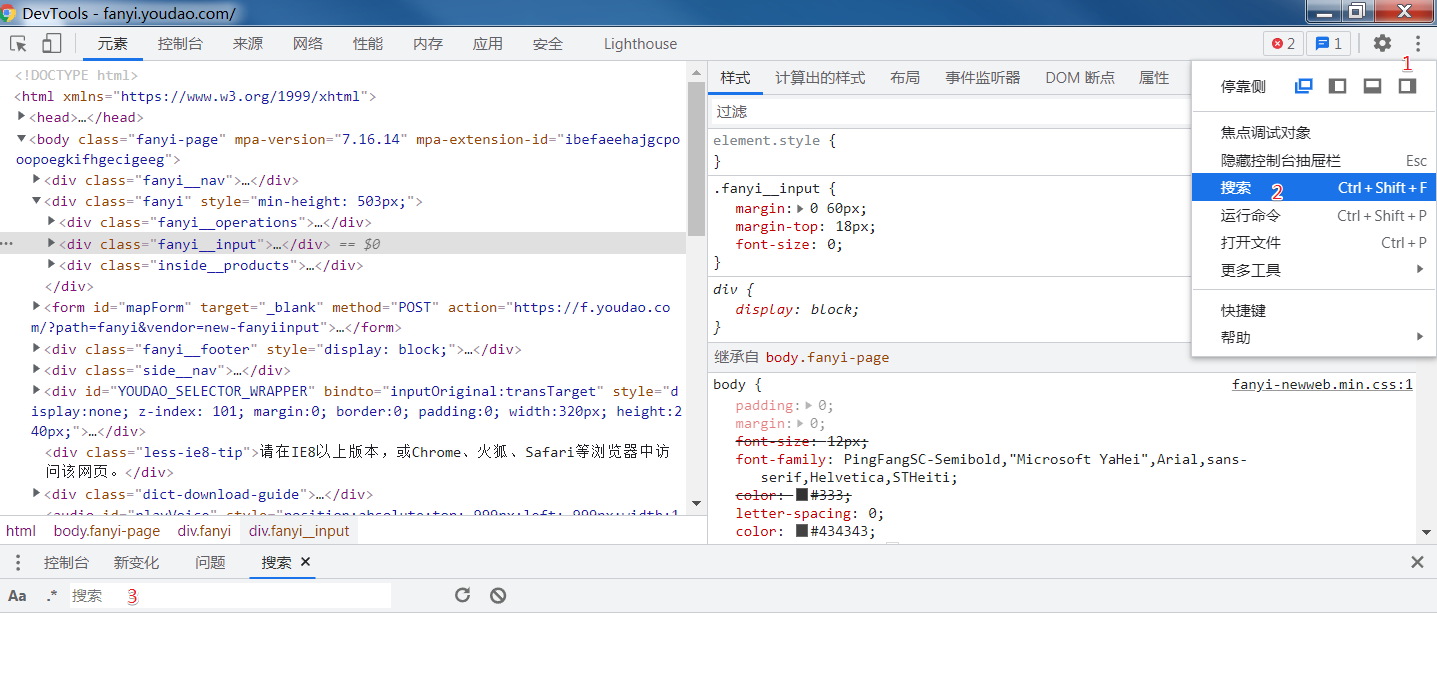Click the blue issues count badge
1437x683 pixels.
click(1328, 43)
